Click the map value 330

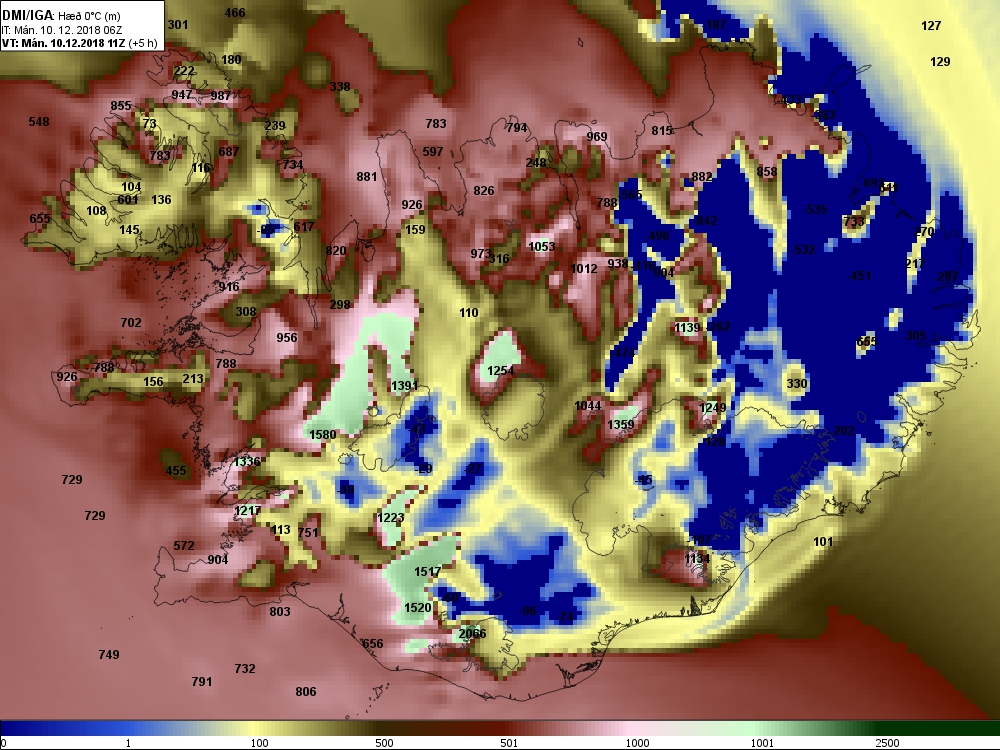[x=797, y=383]
